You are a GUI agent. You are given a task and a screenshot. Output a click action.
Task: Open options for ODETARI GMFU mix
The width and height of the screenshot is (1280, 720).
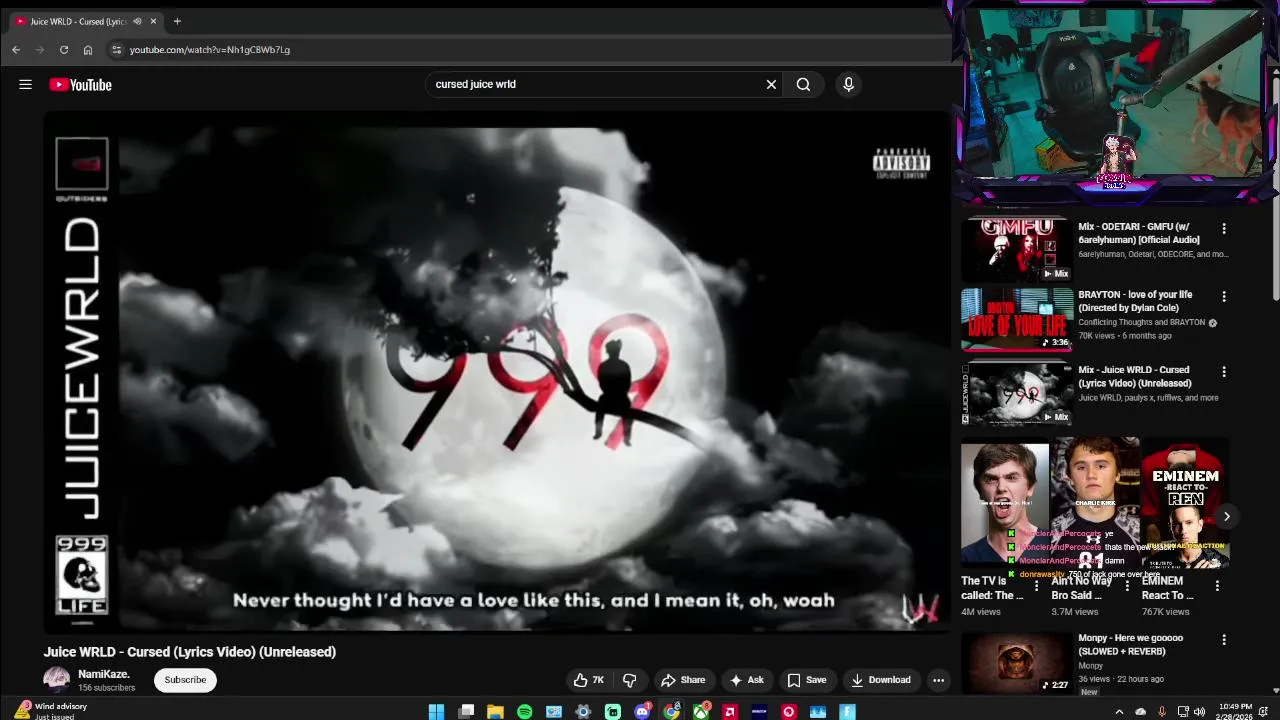point(1223,229)
